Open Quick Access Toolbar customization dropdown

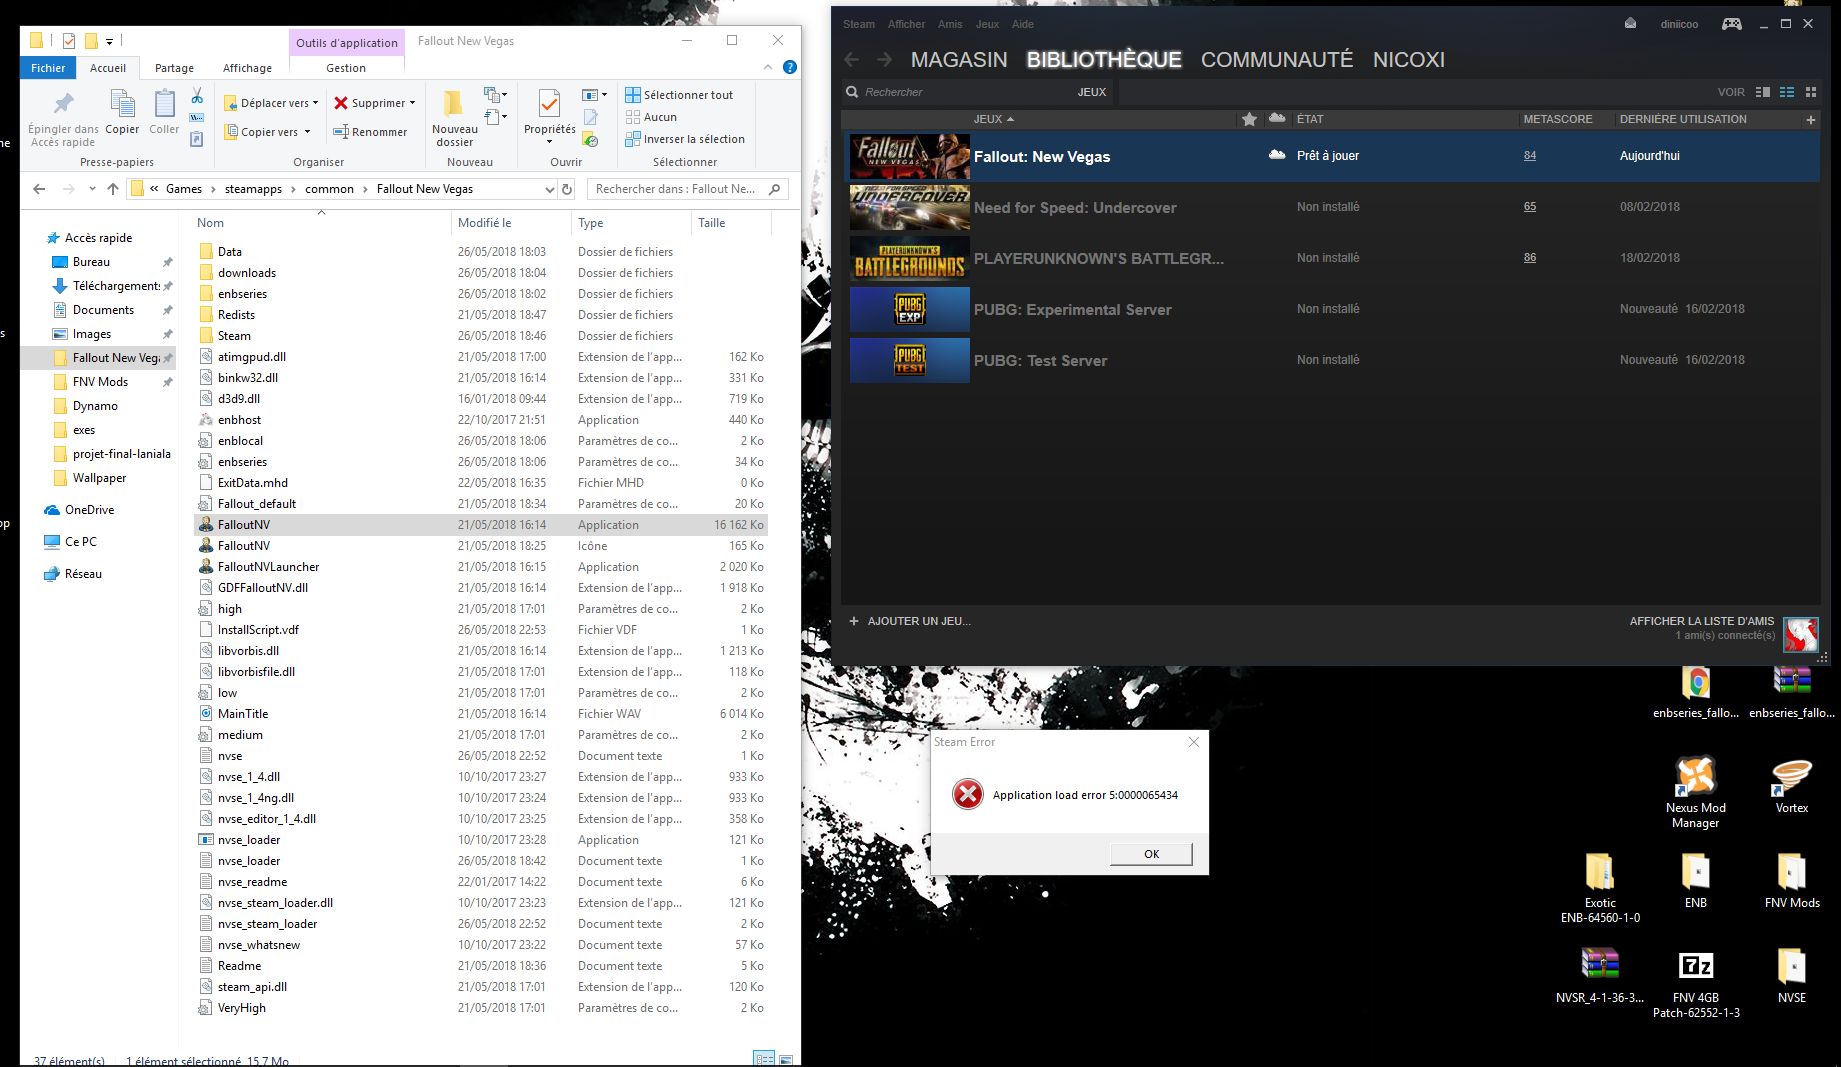click(x=109, y=41)
